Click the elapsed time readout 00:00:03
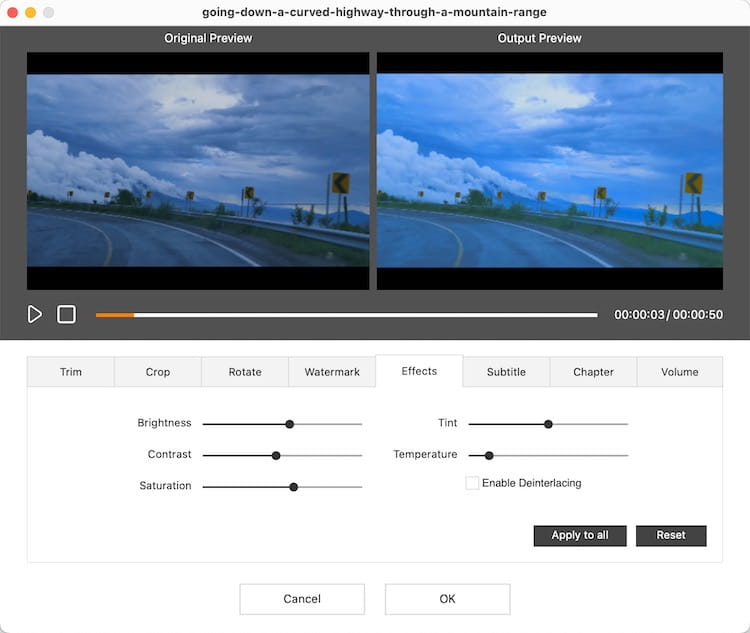Screen dimensions: 750x633 (639, 315)
